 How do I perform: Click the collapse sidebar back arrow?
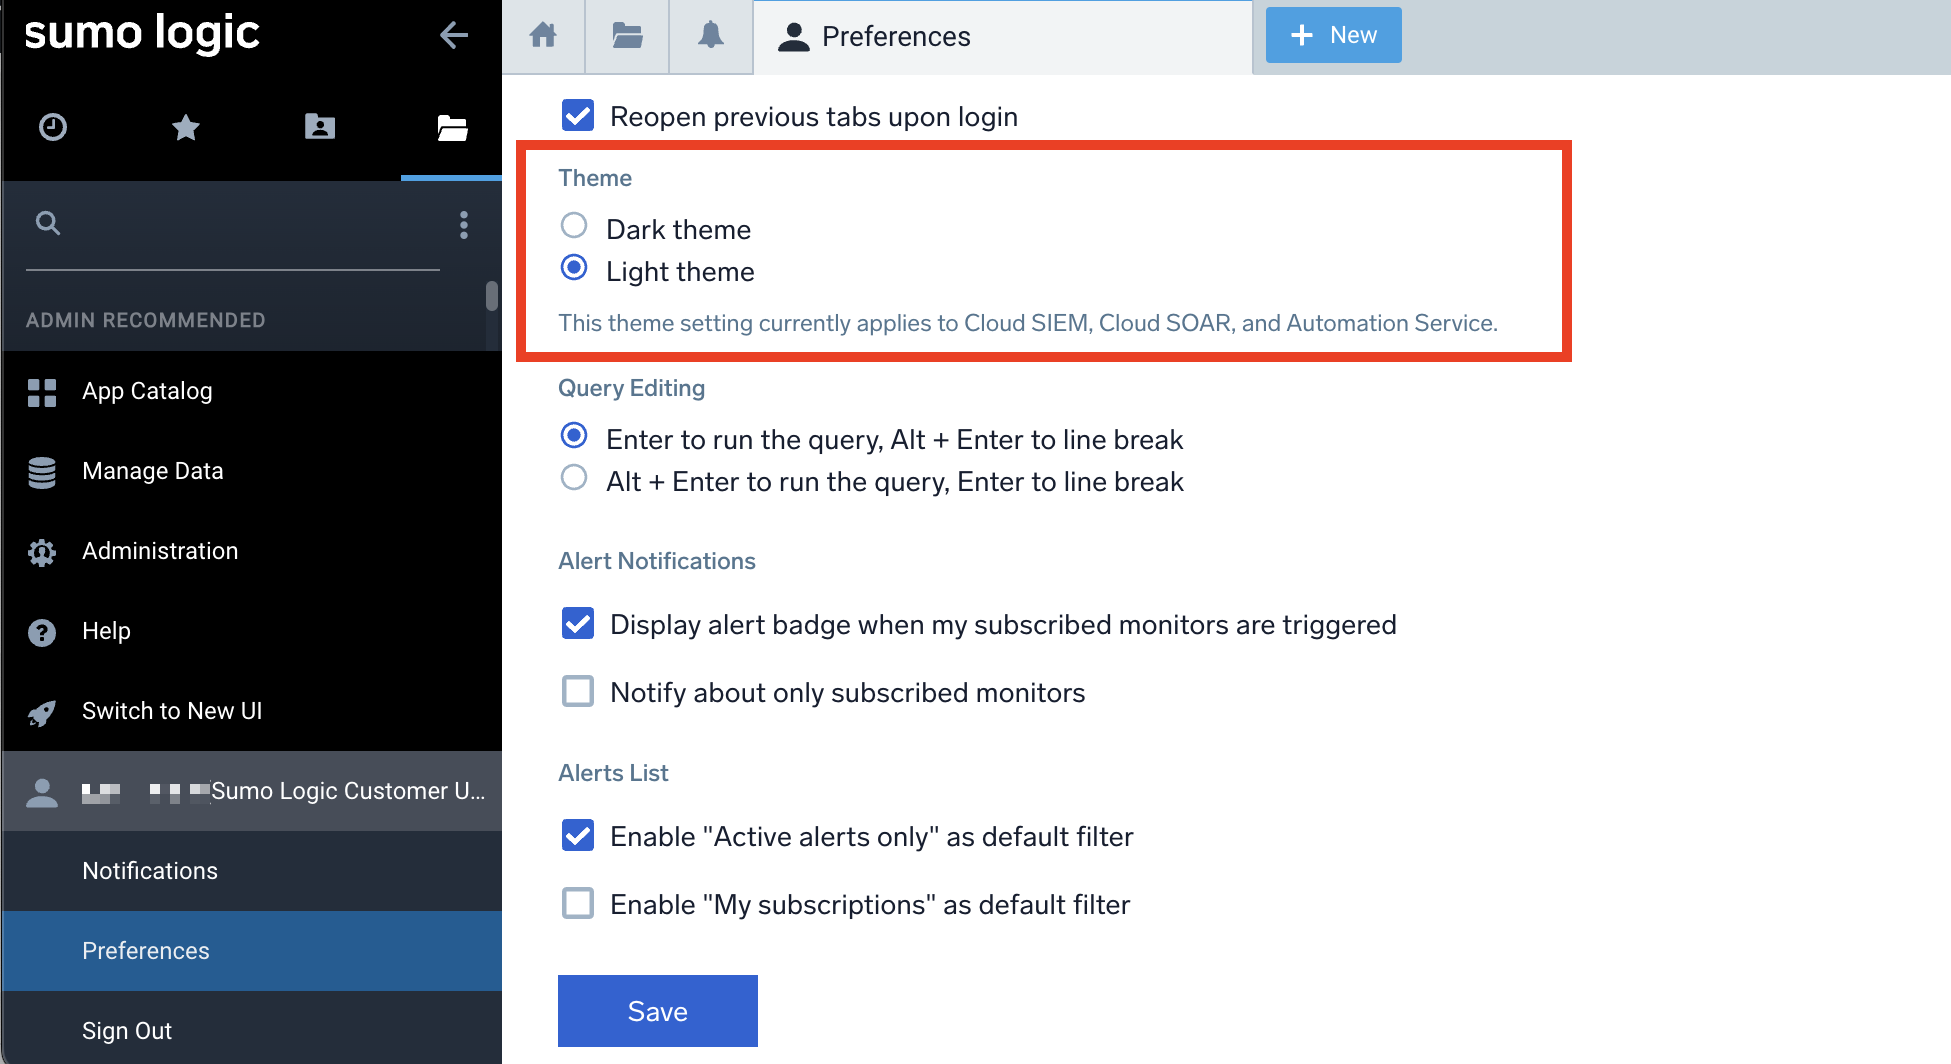[x=454, y=35]
